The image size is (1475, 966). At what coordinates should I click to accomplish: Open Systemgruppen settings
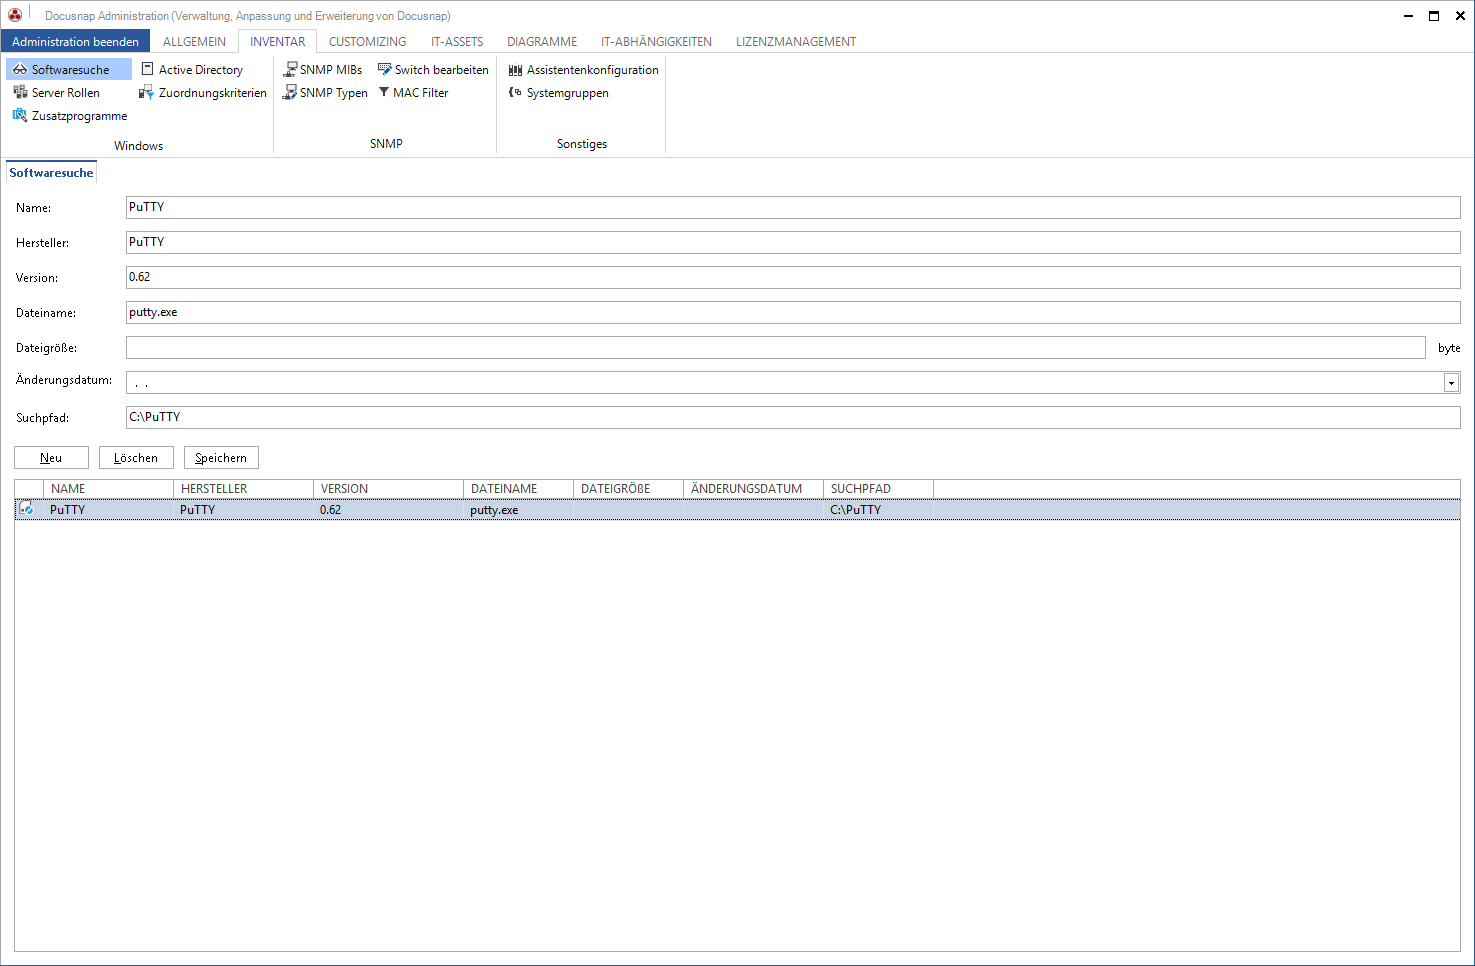click(559, 92)
